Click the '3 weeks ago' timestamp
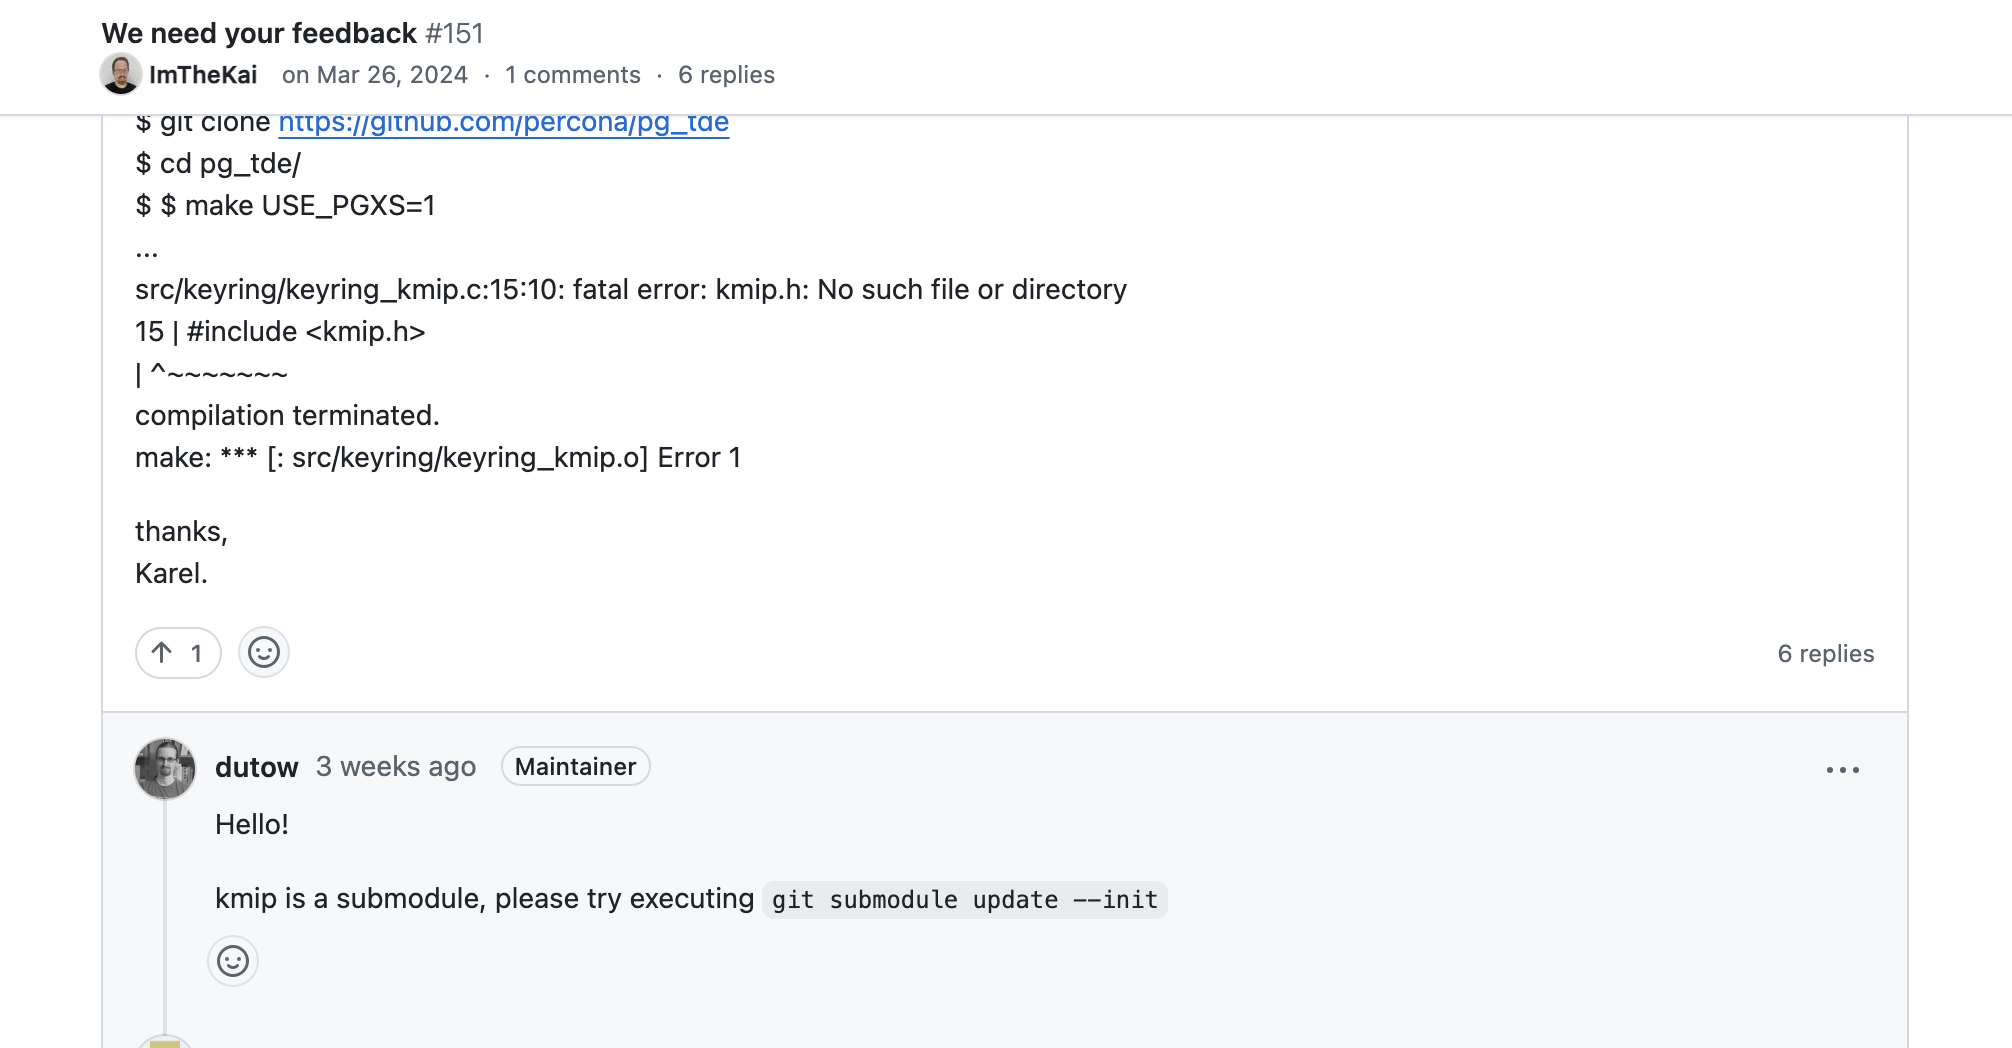 (x=396, y=767)
